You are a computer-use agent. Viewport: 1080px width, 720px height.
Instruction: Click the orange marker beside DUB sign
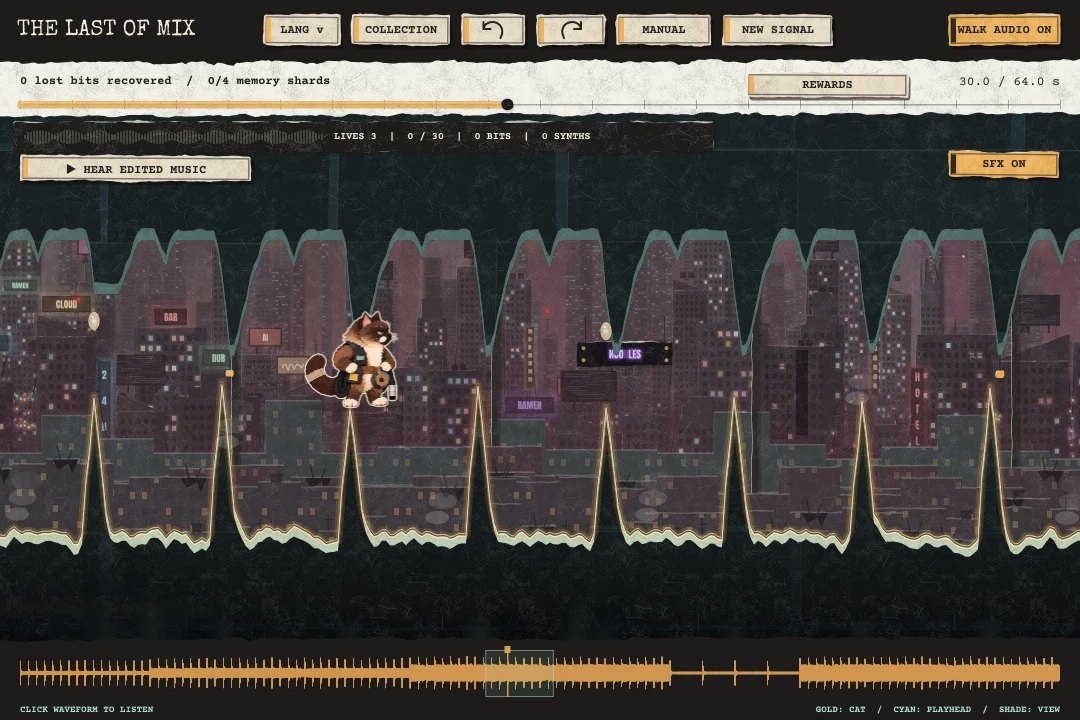[x=230, y=373]
